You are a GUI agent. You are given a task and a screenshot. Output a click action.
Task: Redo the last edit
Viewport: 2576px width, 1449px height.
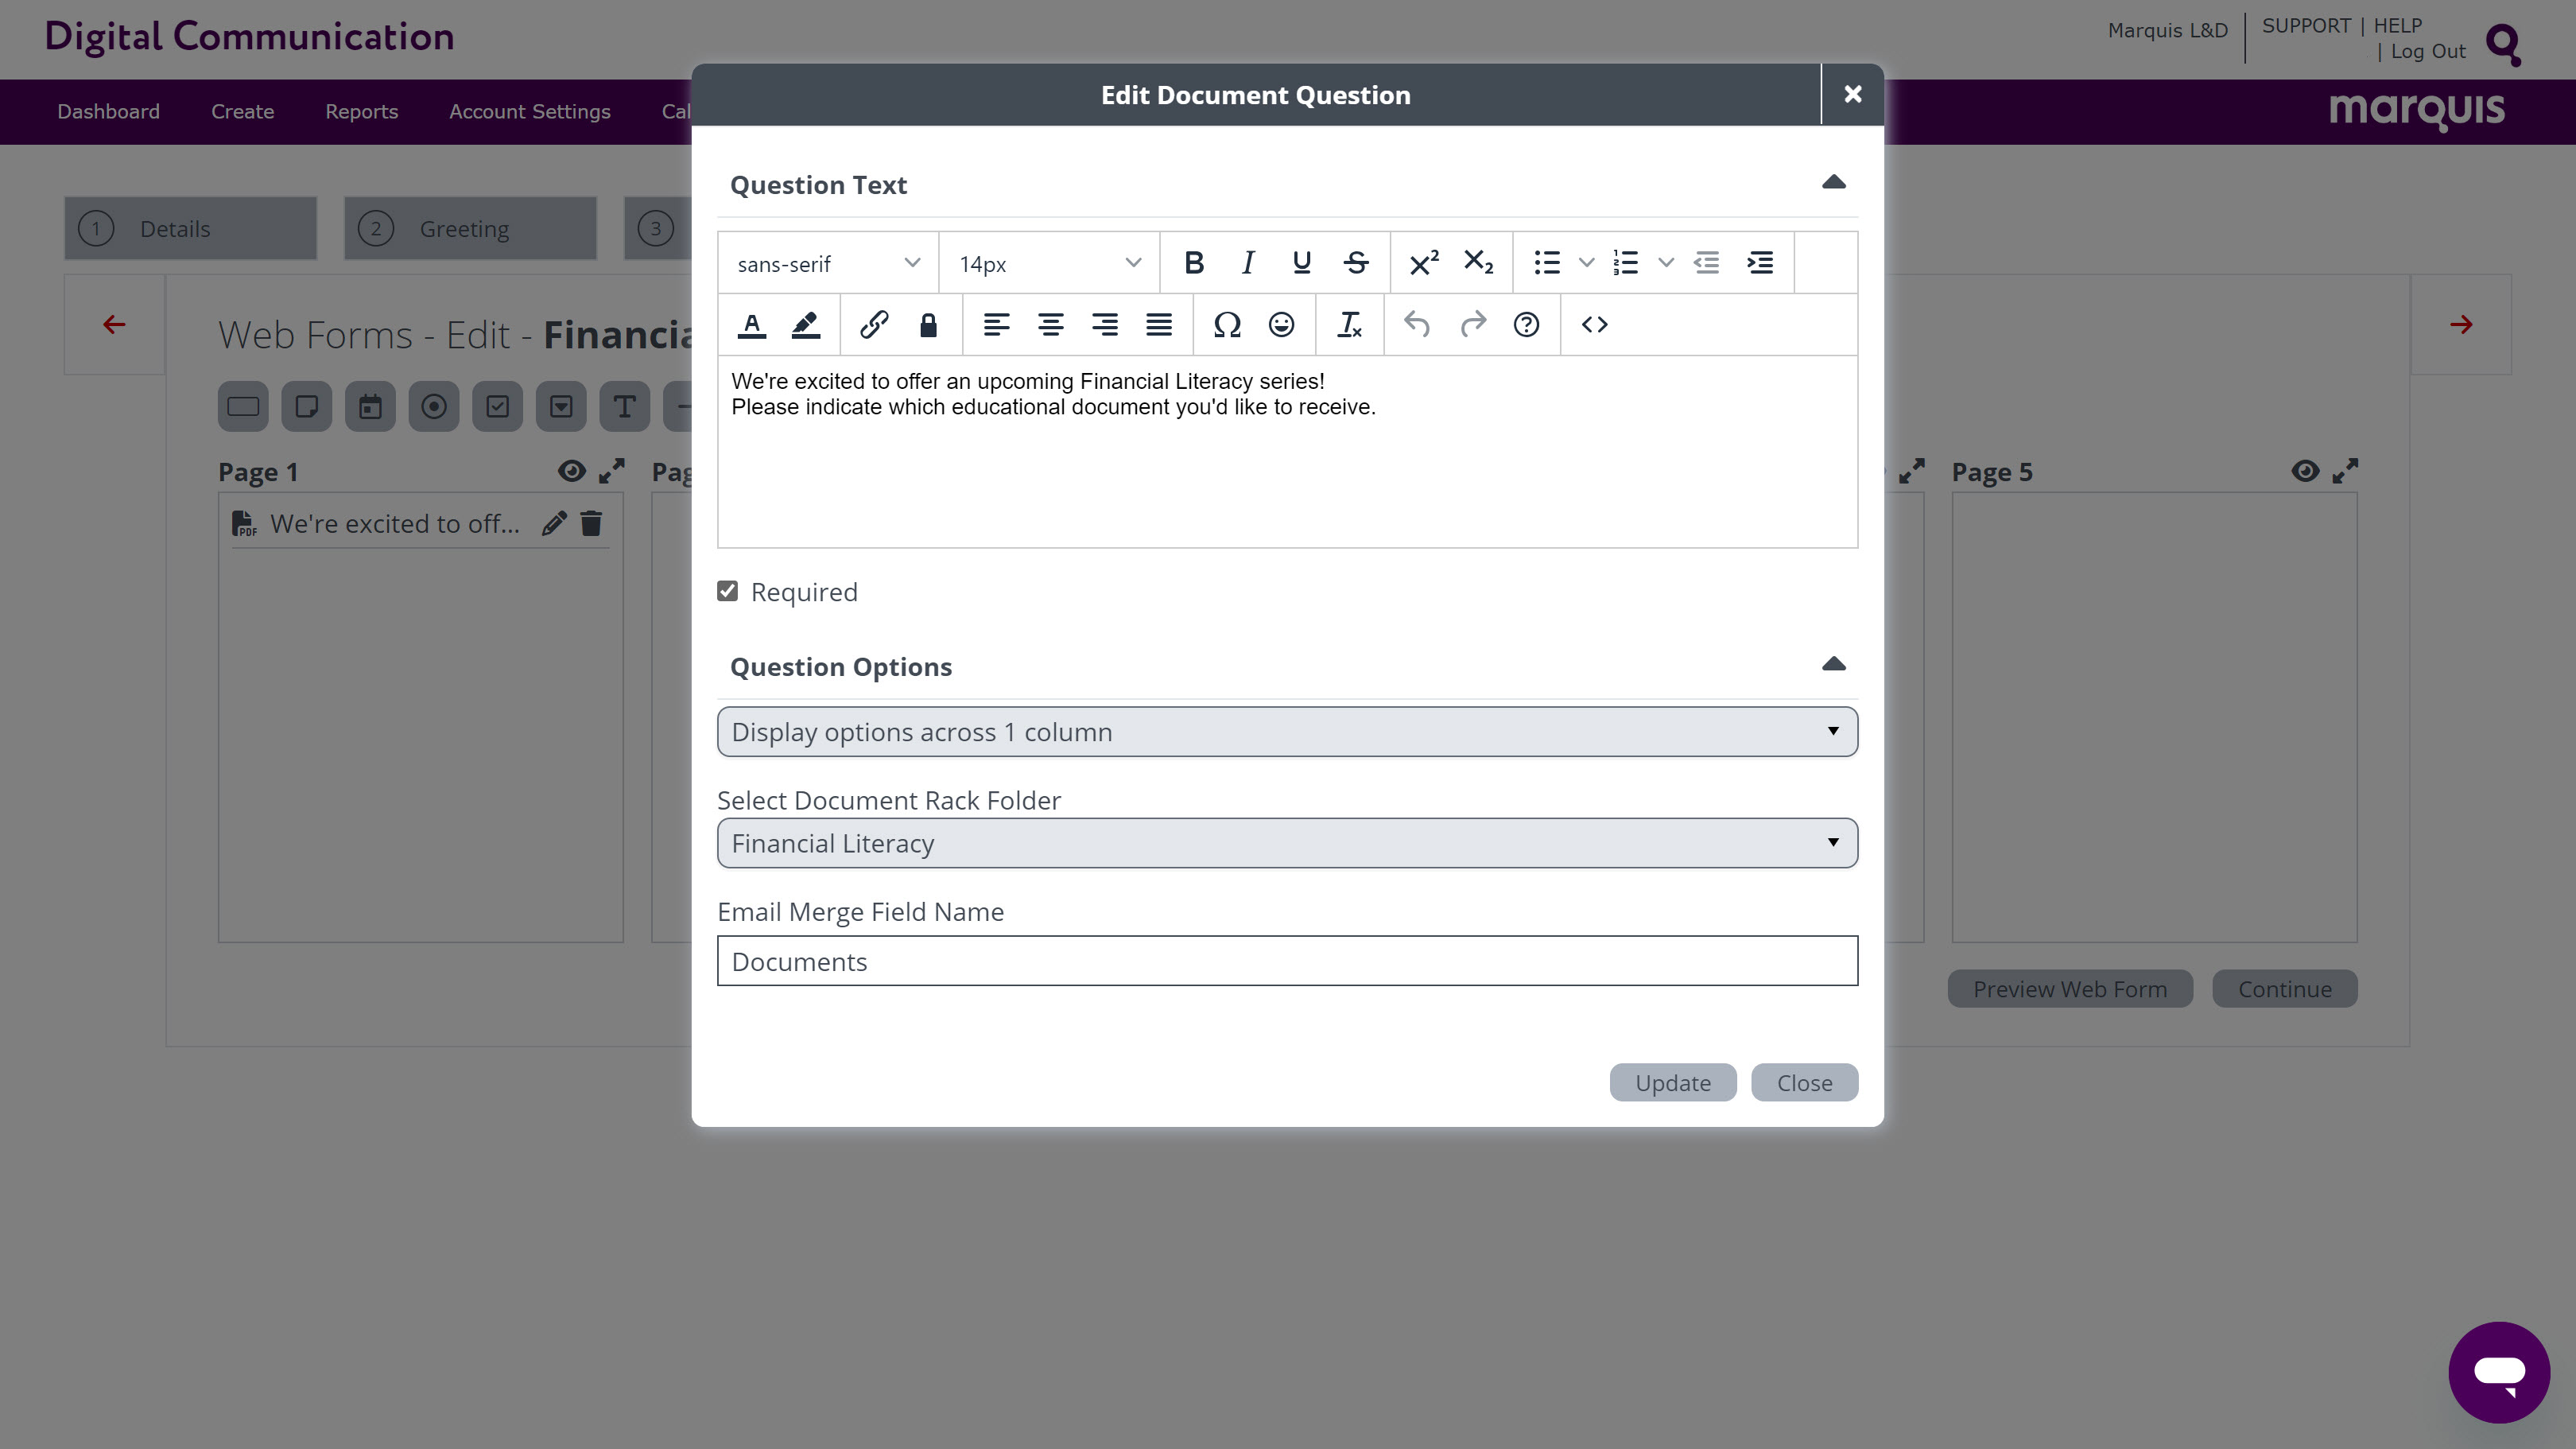click(1472, 325)
